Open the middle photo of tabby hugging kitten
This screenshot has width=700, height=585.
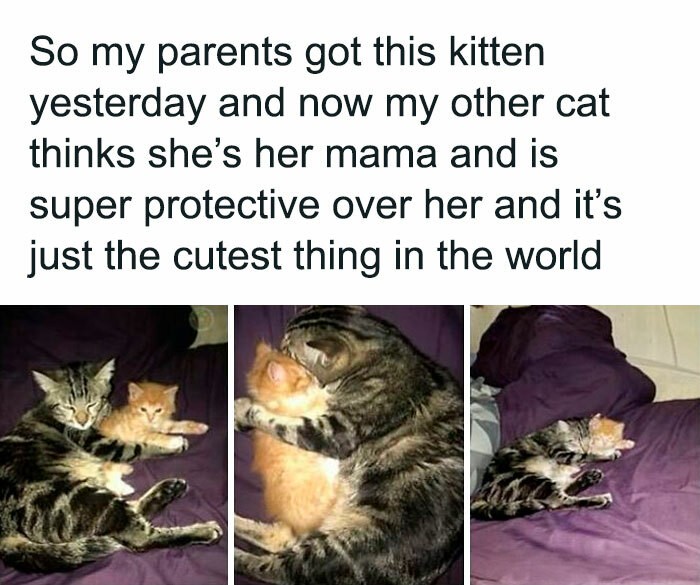tap(349, 445)
